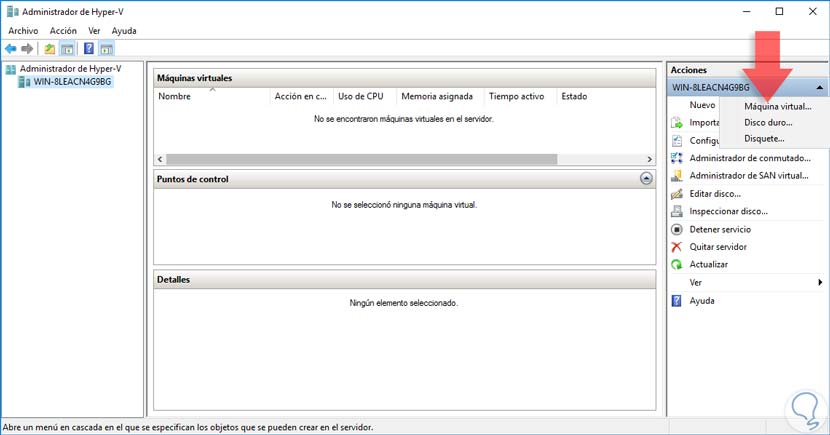Expand the Ver submenu arrow in Acciones
830x435 pixels.
tap(820, 283)
